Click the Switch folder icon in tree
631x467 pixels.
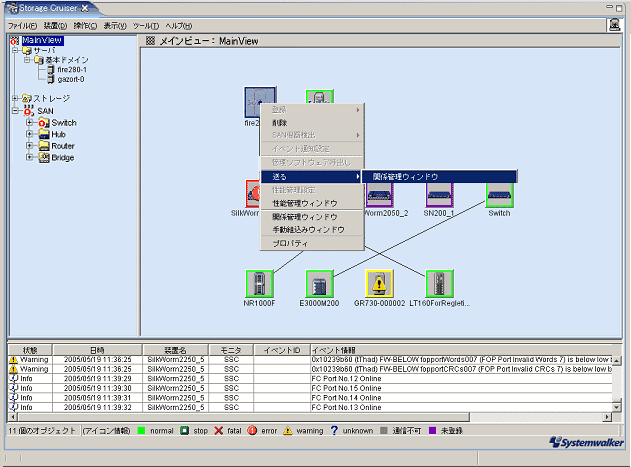pos(44,123)
